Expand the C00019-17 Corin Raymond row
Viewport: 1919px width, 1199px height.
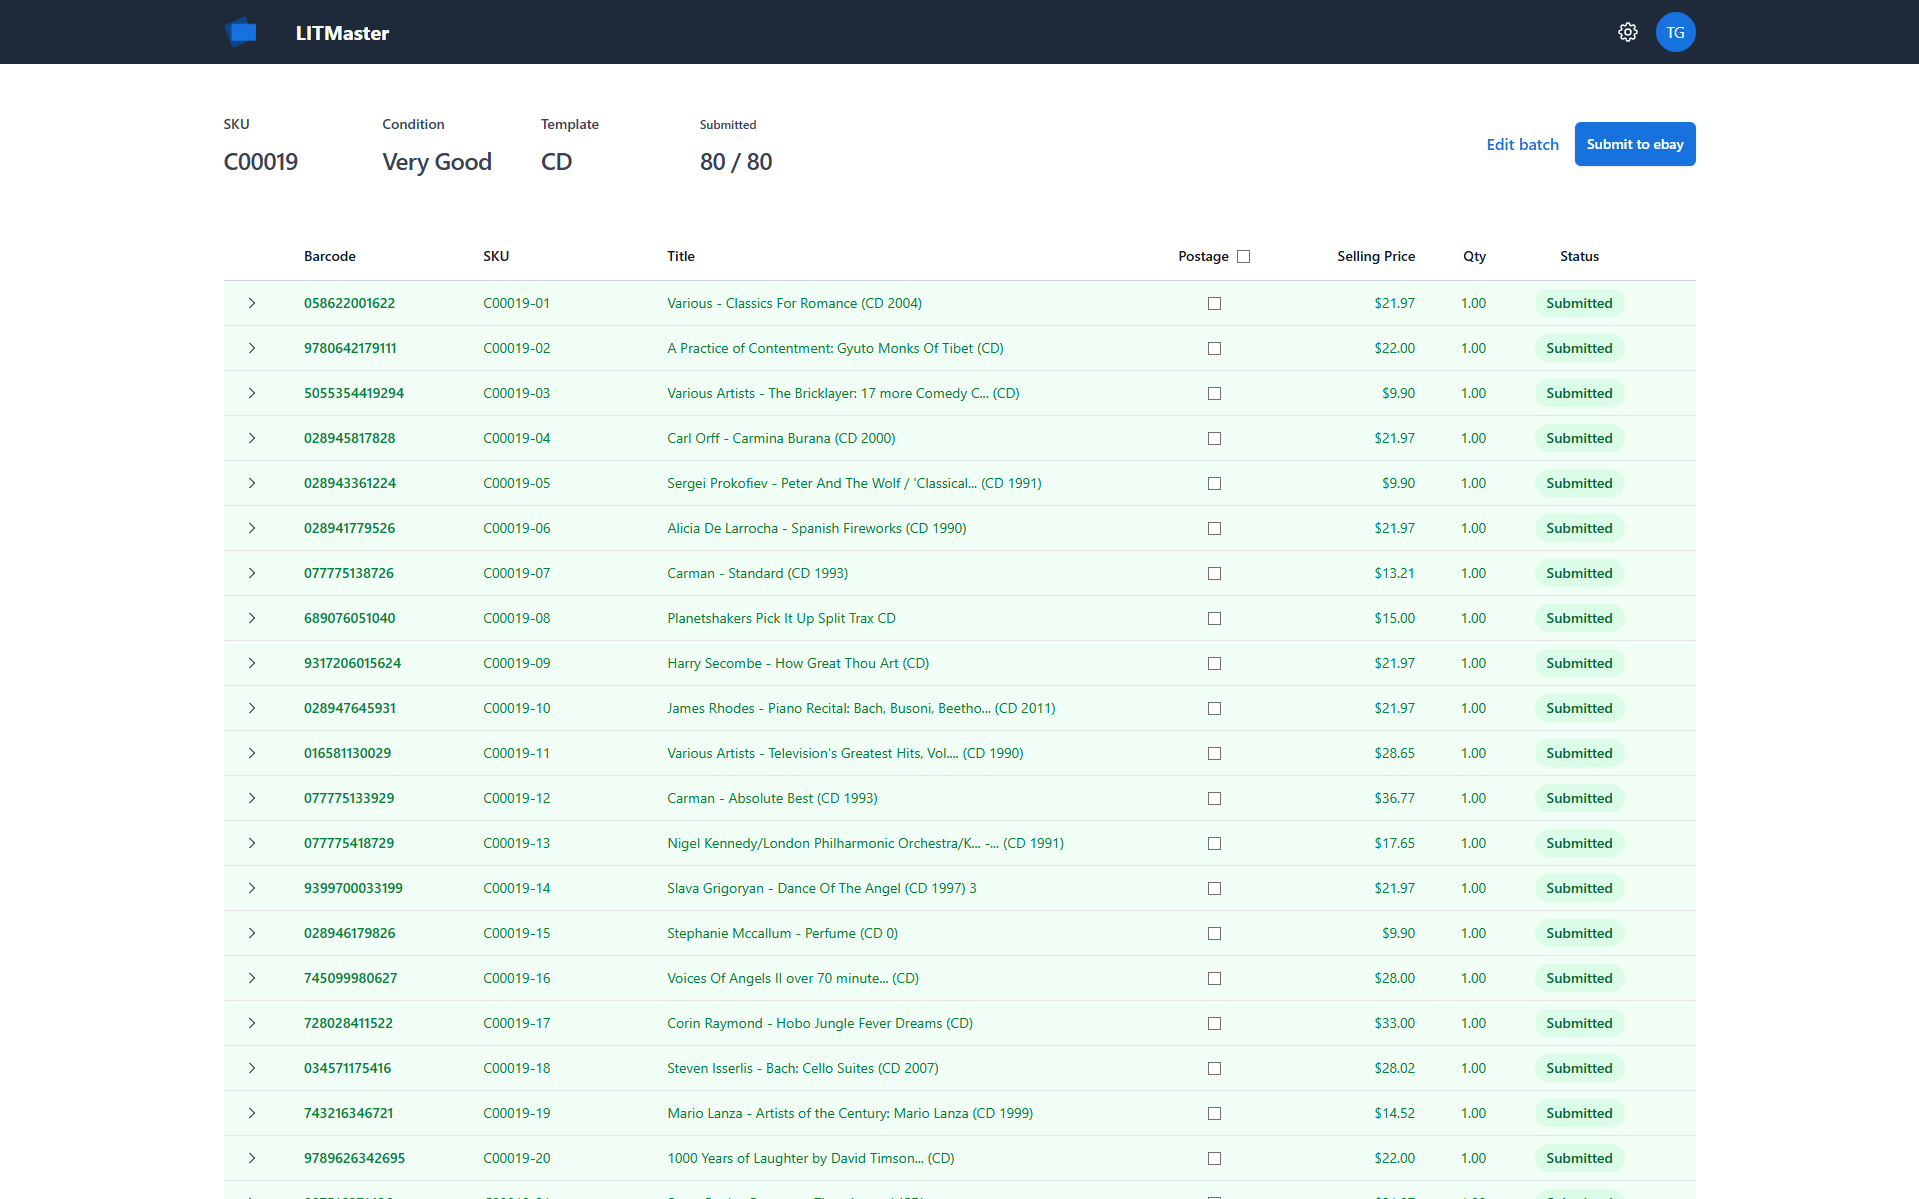[x=252, y=1023]
